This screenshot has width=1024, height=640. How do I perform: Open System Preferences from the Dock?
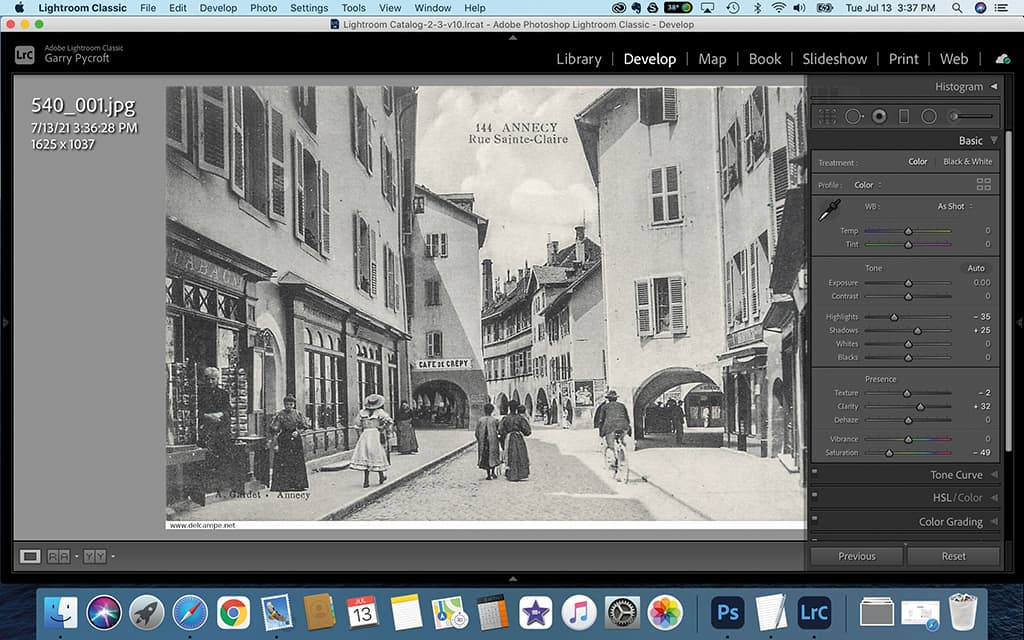[x=621, y=613]
